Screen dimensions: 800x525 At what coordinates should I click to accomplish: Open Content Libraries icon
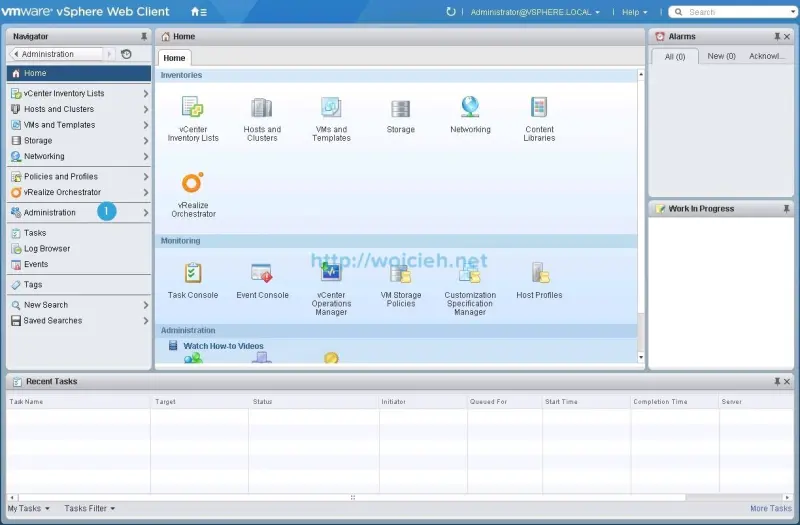point(539,107)
